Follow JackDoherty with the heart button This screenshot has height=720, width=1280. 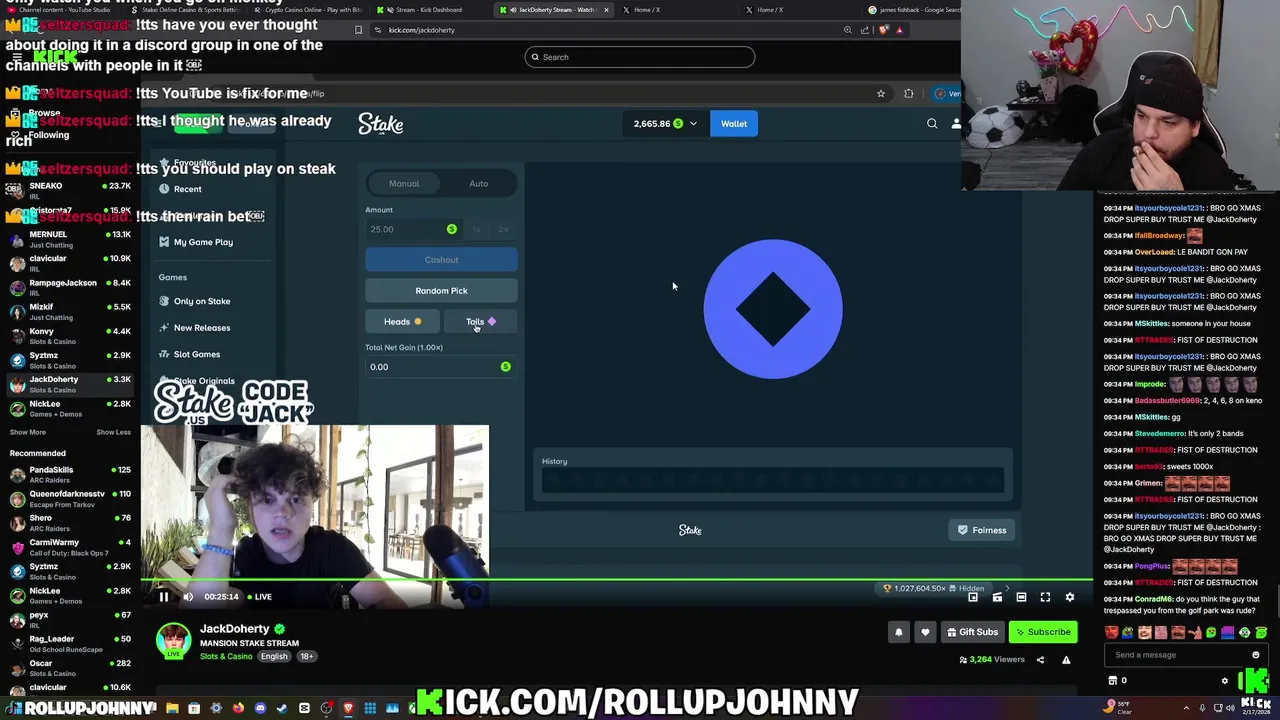click(925, 632)
